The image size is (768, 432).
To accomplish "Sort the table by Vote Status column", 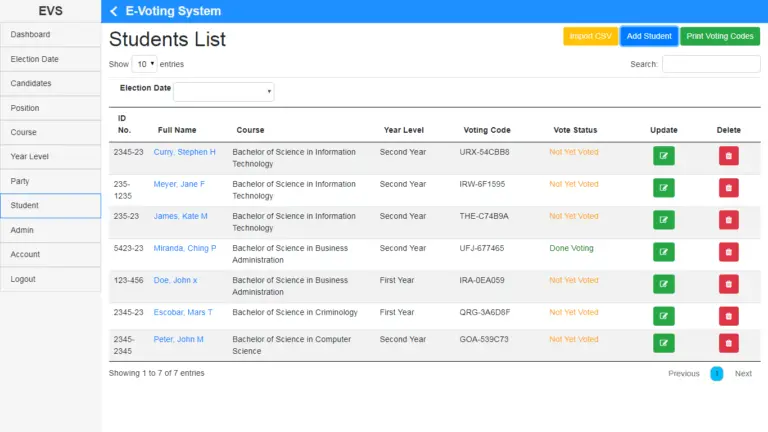I will (575, 130).
